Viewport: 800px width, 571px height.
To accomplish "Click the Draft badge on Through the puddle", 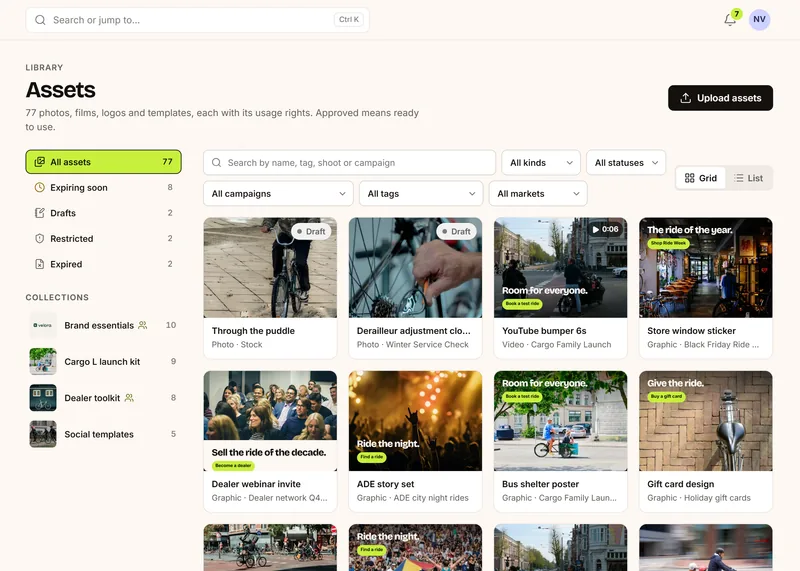I will pyautogui.click(x=311, y=231).
